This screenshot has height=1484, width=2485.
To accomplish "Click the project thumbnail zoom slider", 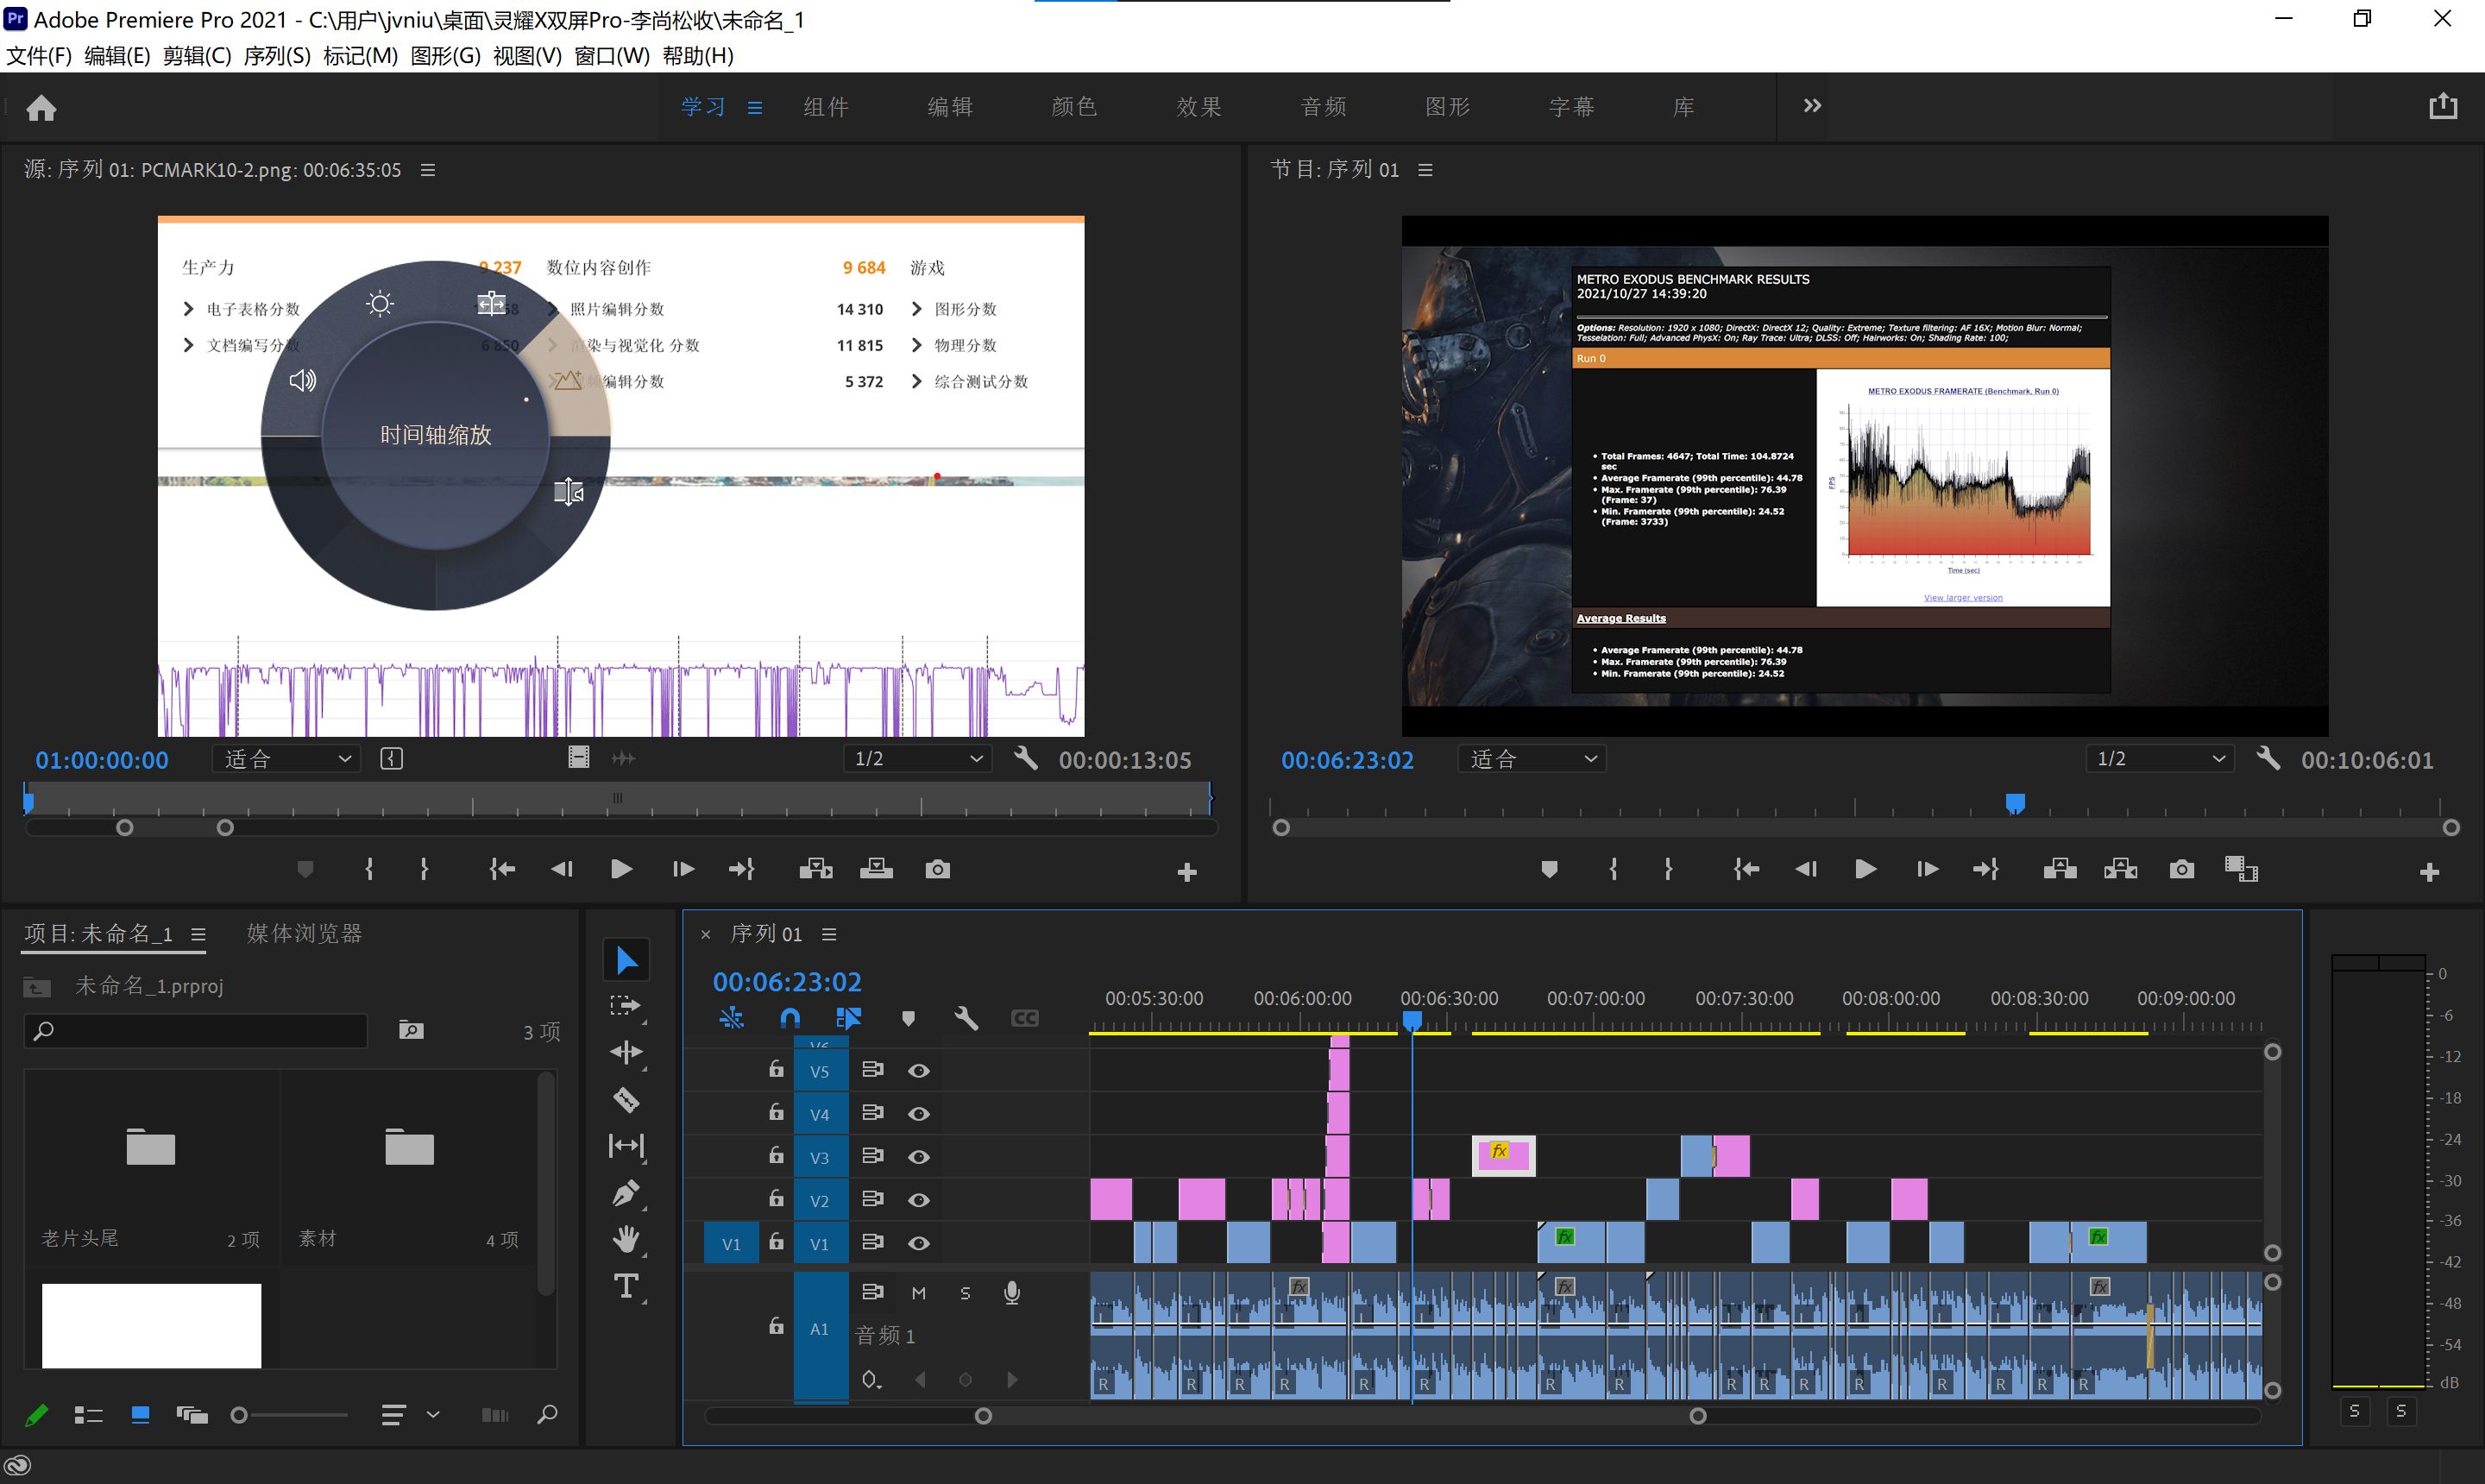I will [239, 1415].
